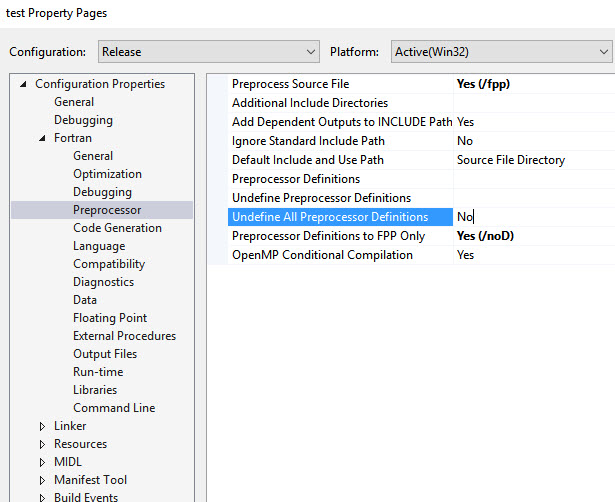615x502 pixels.
Task: Select Code Generation in the tree
Action: pyautogui.click(x=118, y=228)
